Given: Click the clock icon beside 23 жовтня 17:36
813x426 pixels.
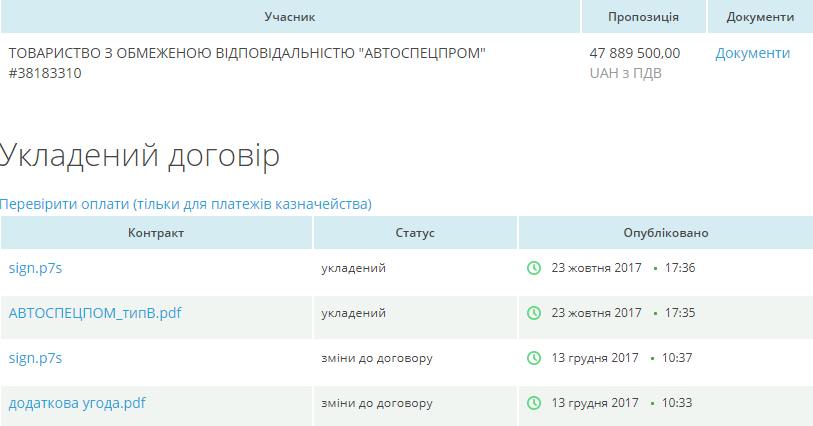Looking at the screenshot, I should [x=534, y=268].
